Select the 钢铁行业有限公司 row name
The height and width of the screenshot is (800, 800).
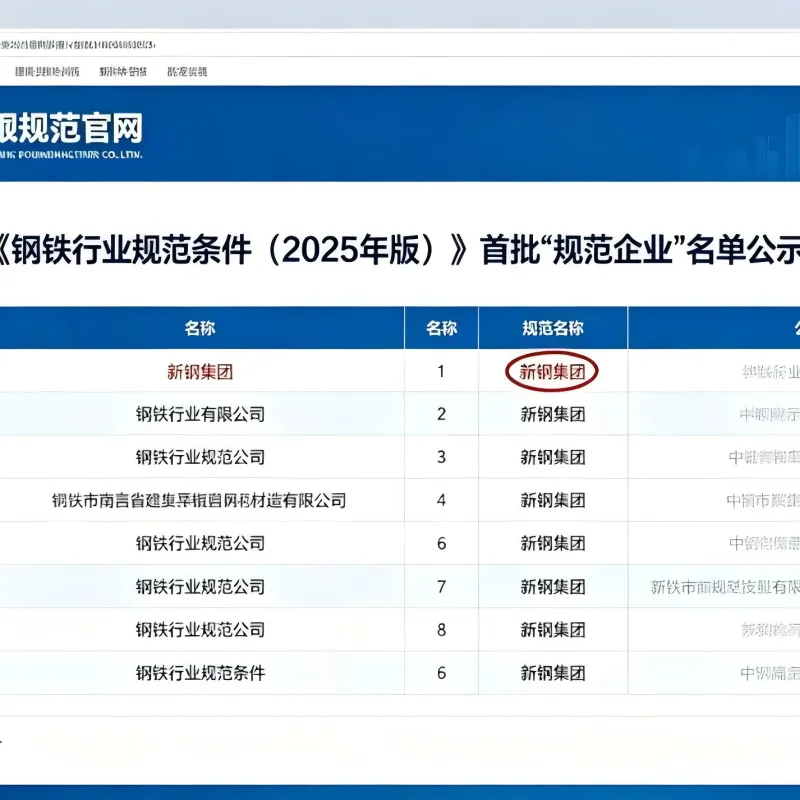(200, 414)
